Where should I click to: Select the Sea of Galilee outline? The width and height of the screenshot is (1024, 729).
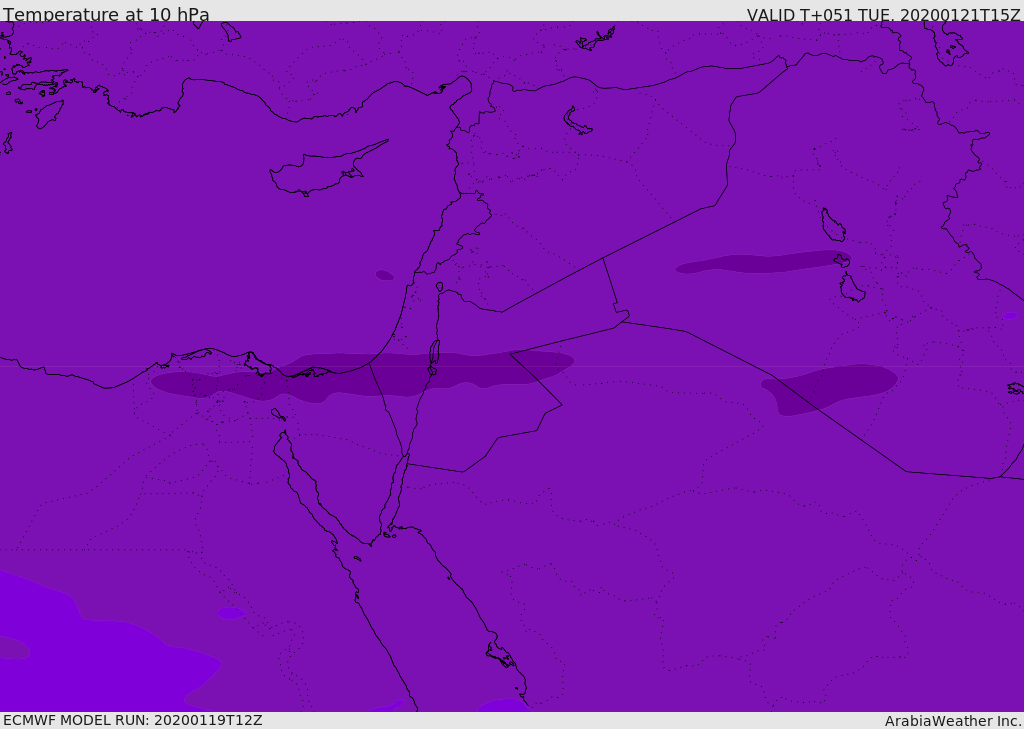click(439, 287)
